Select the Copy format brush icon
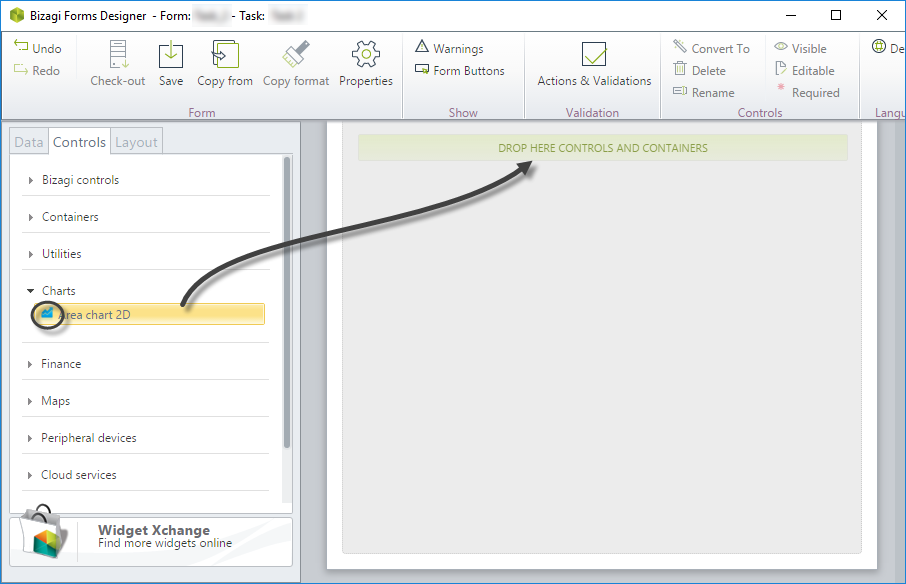This screenshot has width=906, height=584. [x=296, y=54]
